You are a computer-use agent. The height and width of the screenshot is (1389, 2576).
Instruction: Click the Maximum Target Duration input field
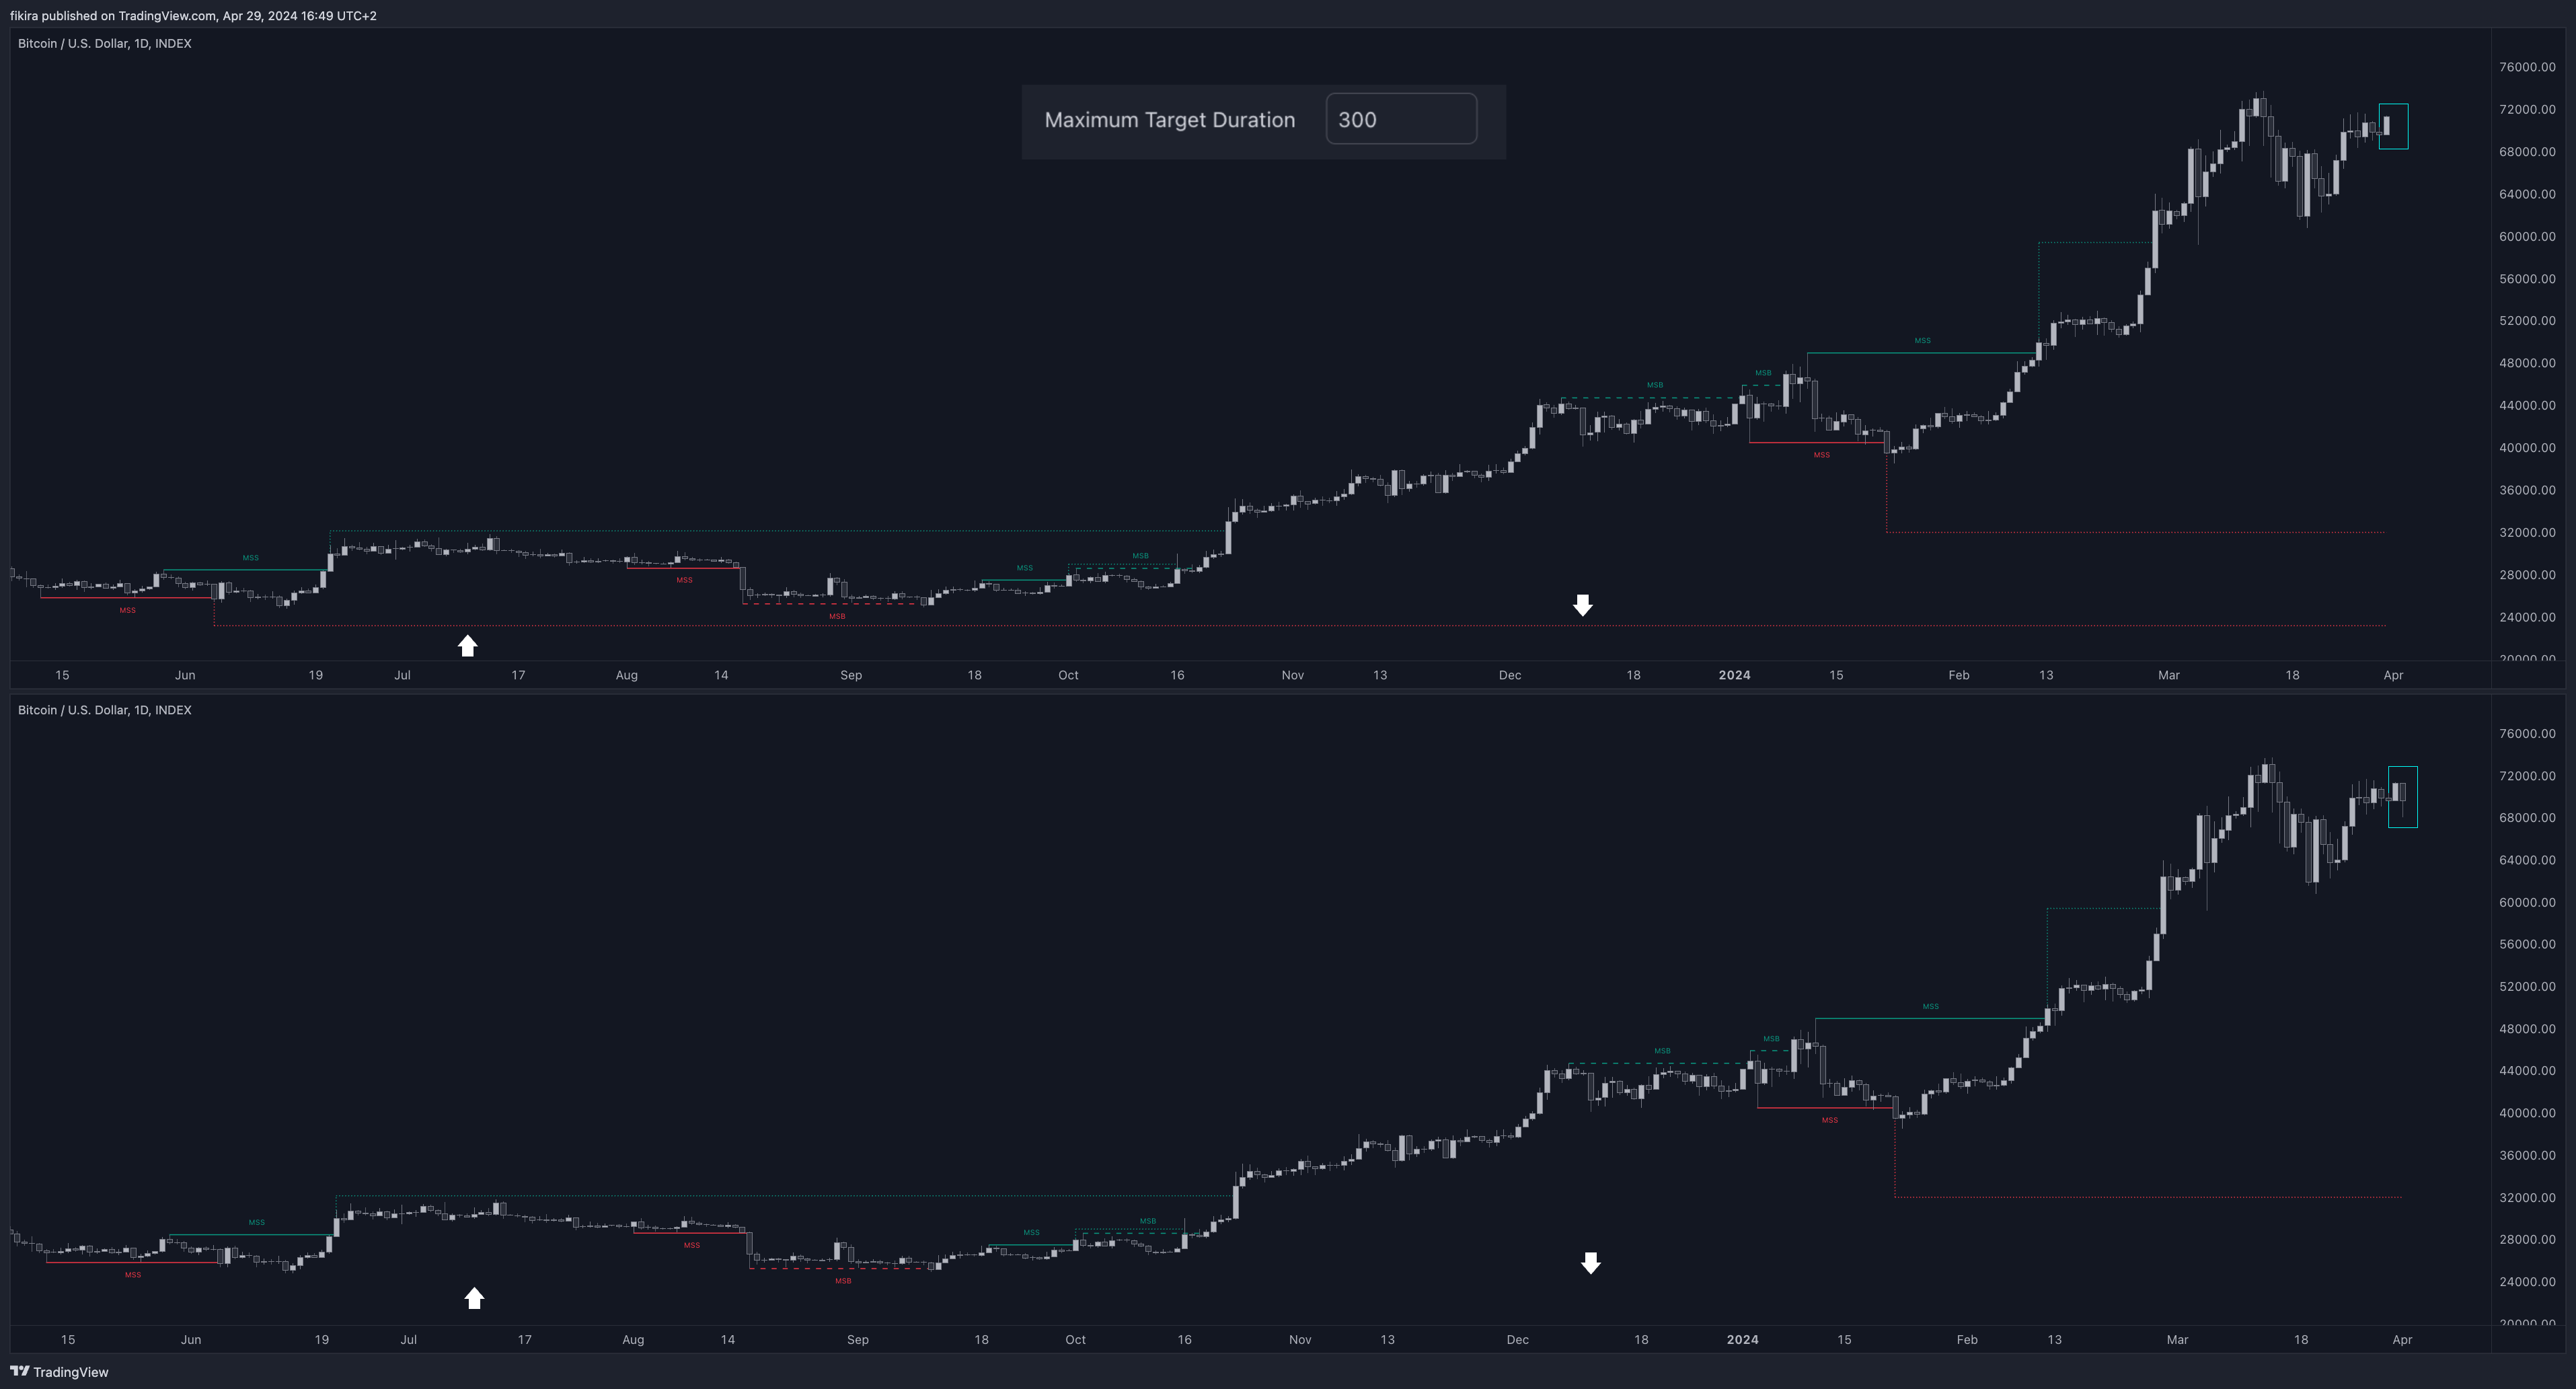click(x=1400, y=120)
